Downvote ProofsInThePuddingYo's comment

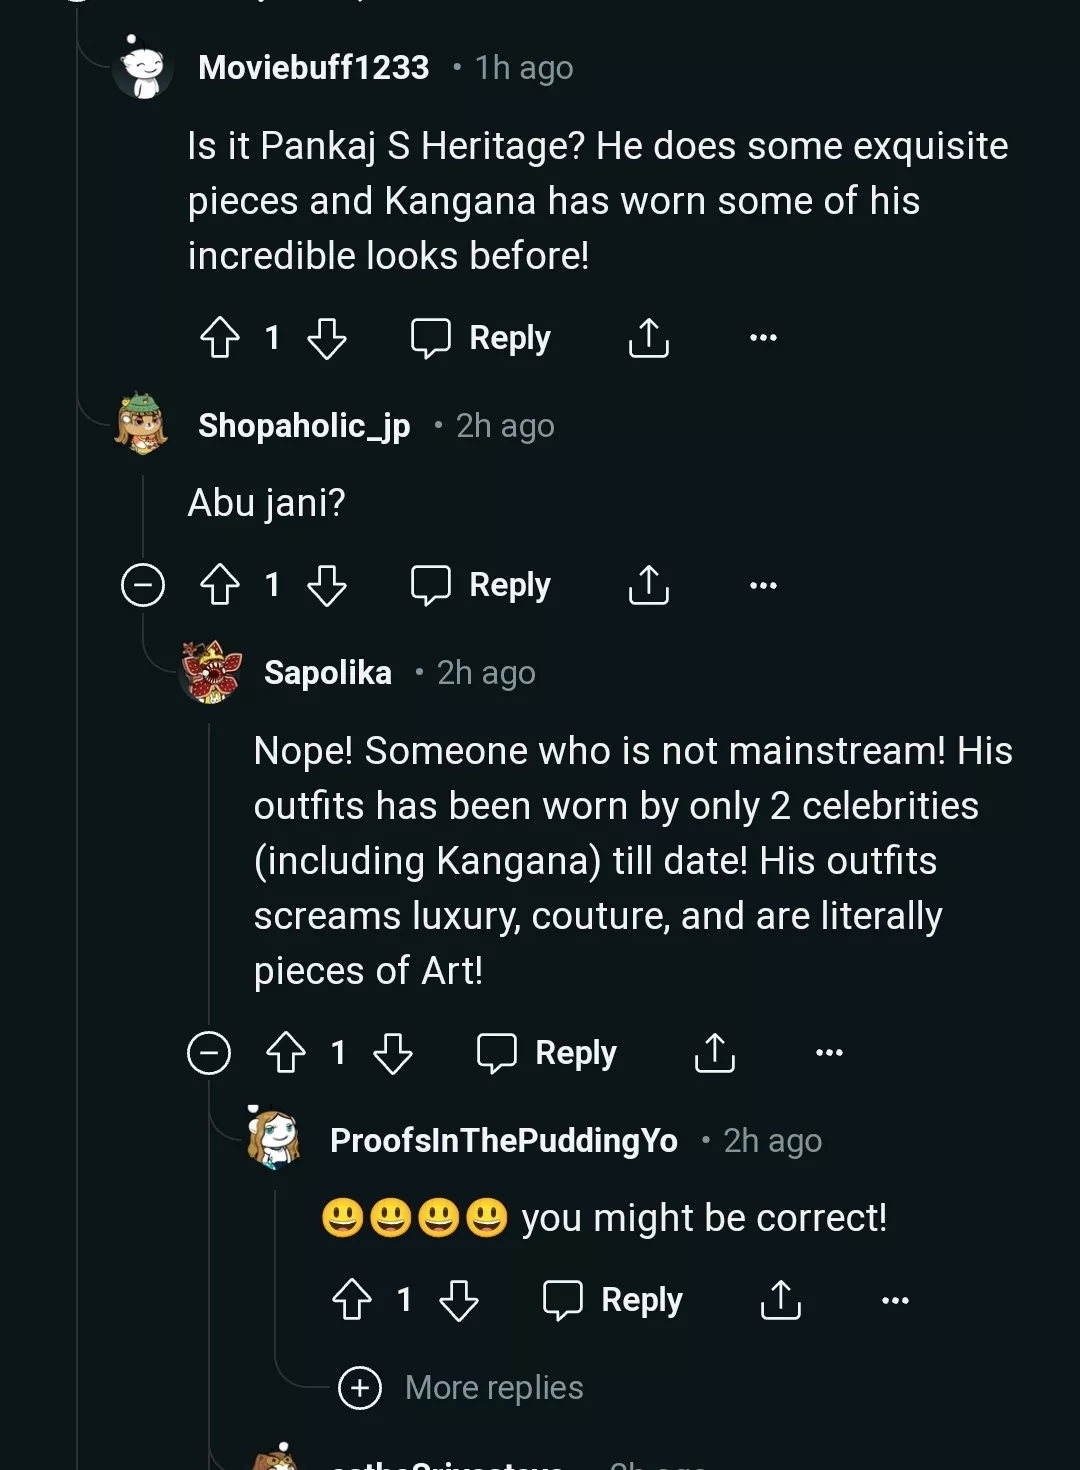pyautogui.click(x=459, y=1300)
